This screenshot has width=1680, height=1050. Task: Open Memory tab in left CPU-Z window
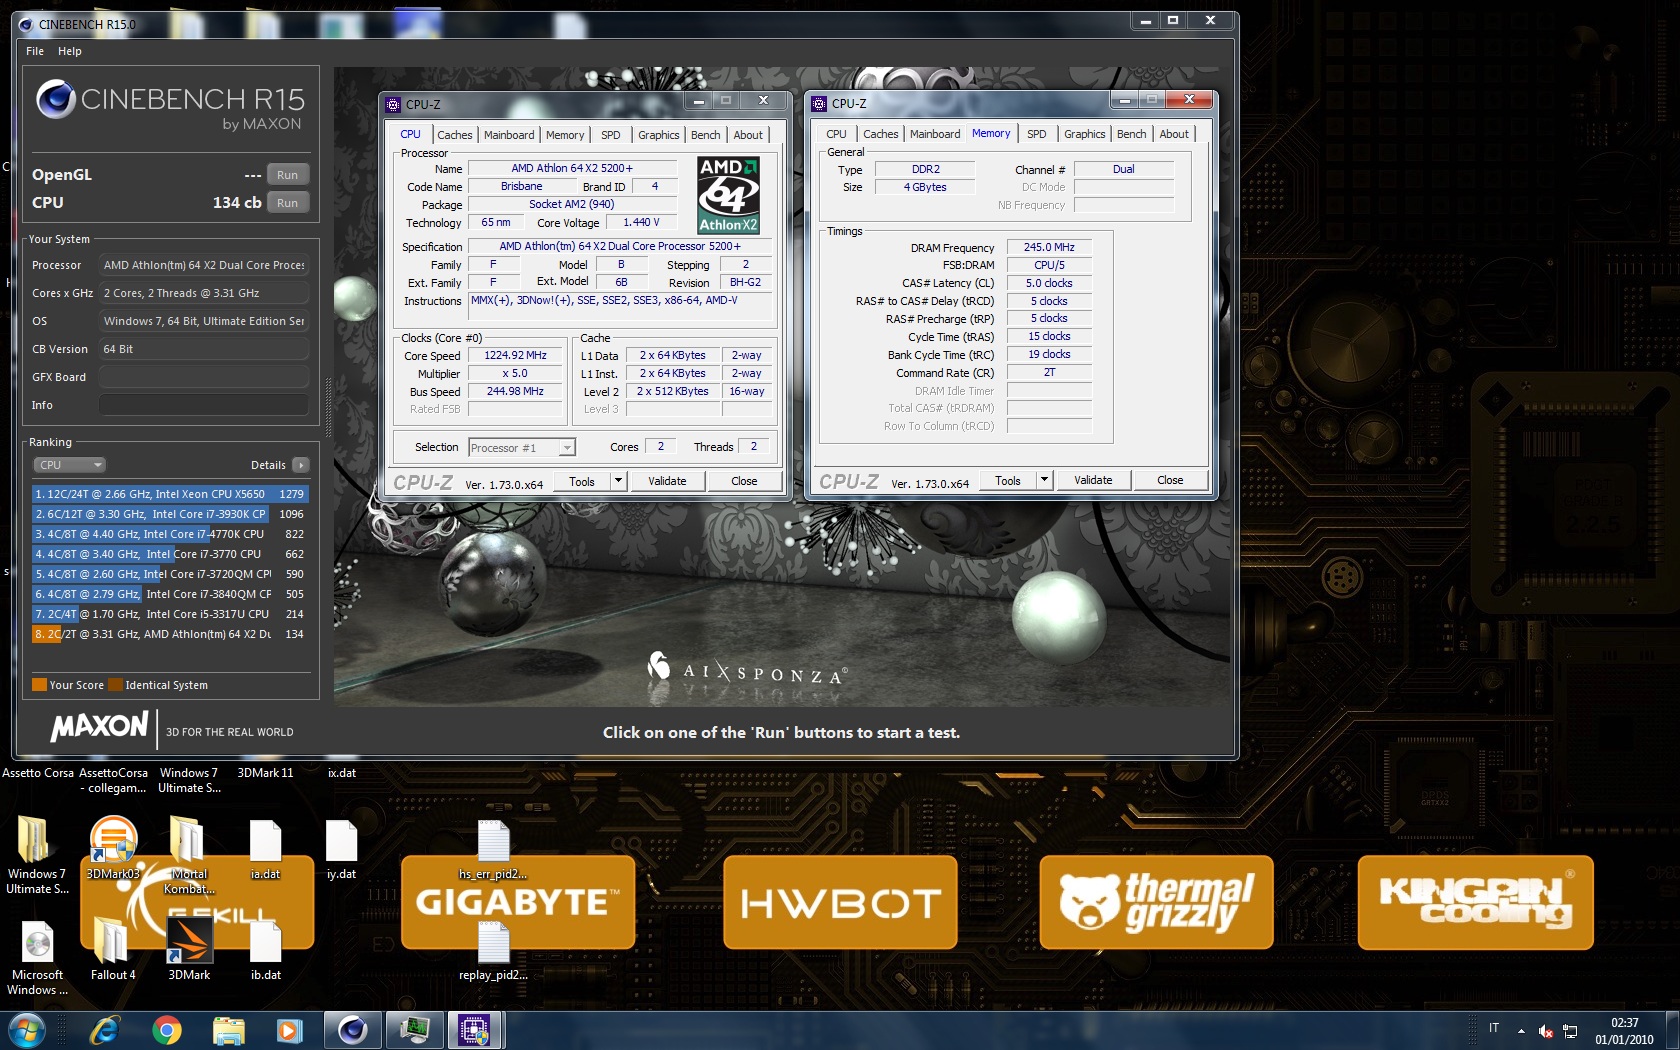click(565, 135)
